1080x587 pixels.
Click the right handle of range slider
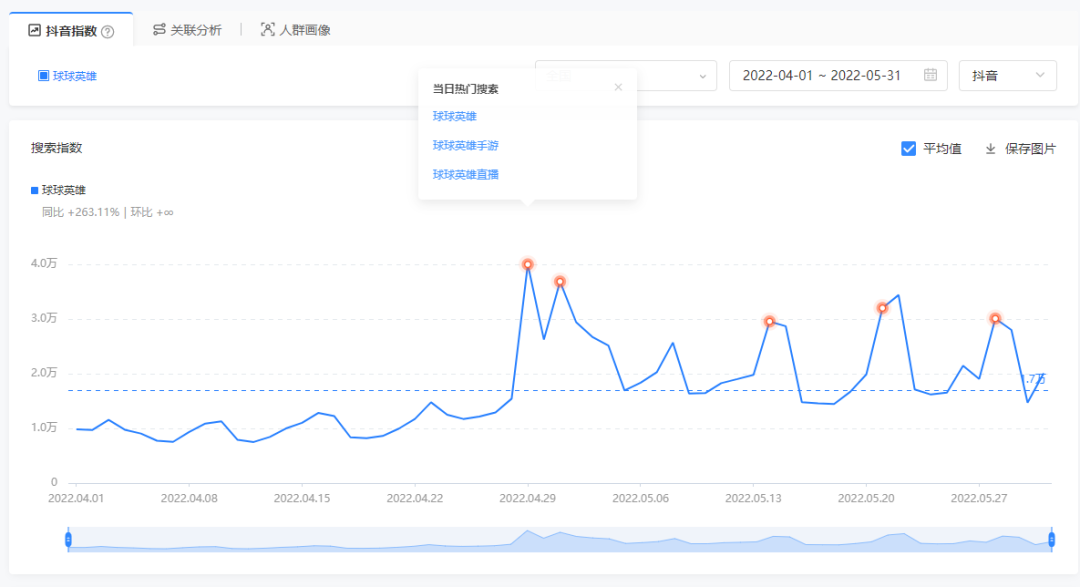1052,539
